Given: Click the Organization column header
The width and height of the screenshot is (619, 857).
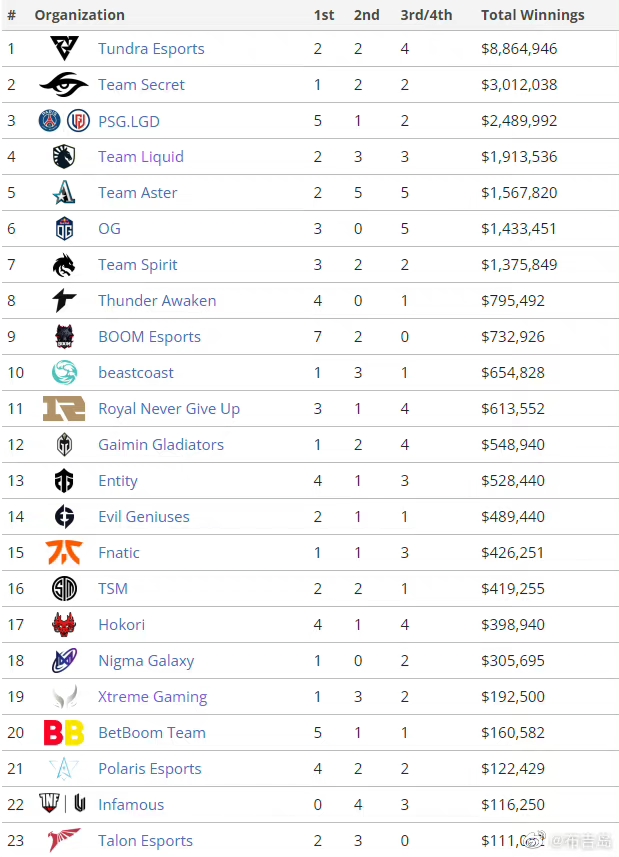Looking at the screenshot, I should [x=80, y=15].
